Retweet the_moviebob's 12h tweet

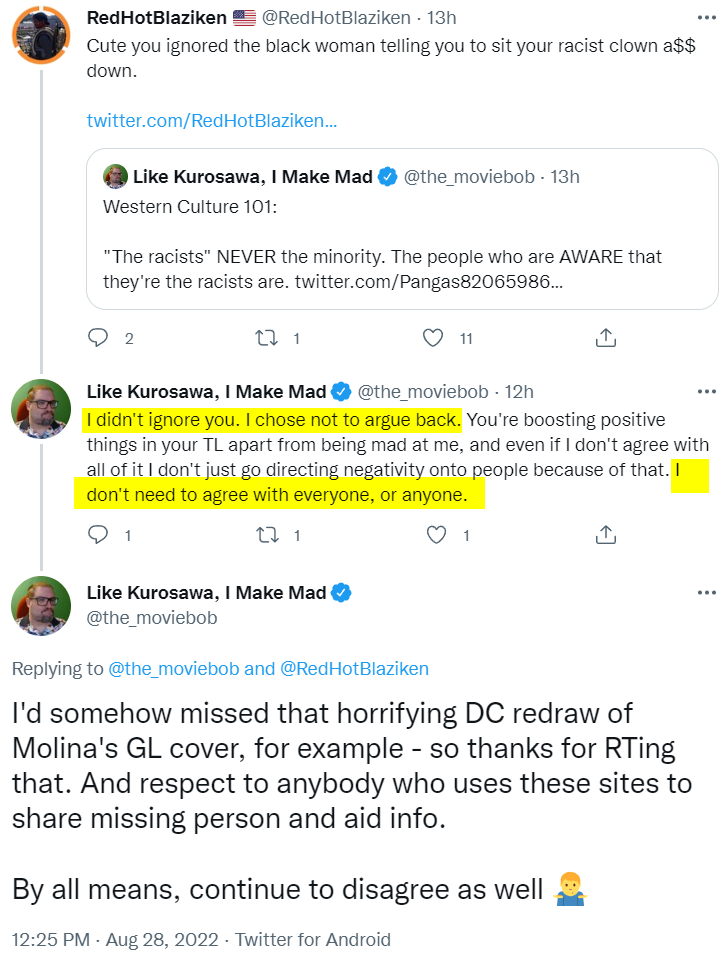(265, 535)
